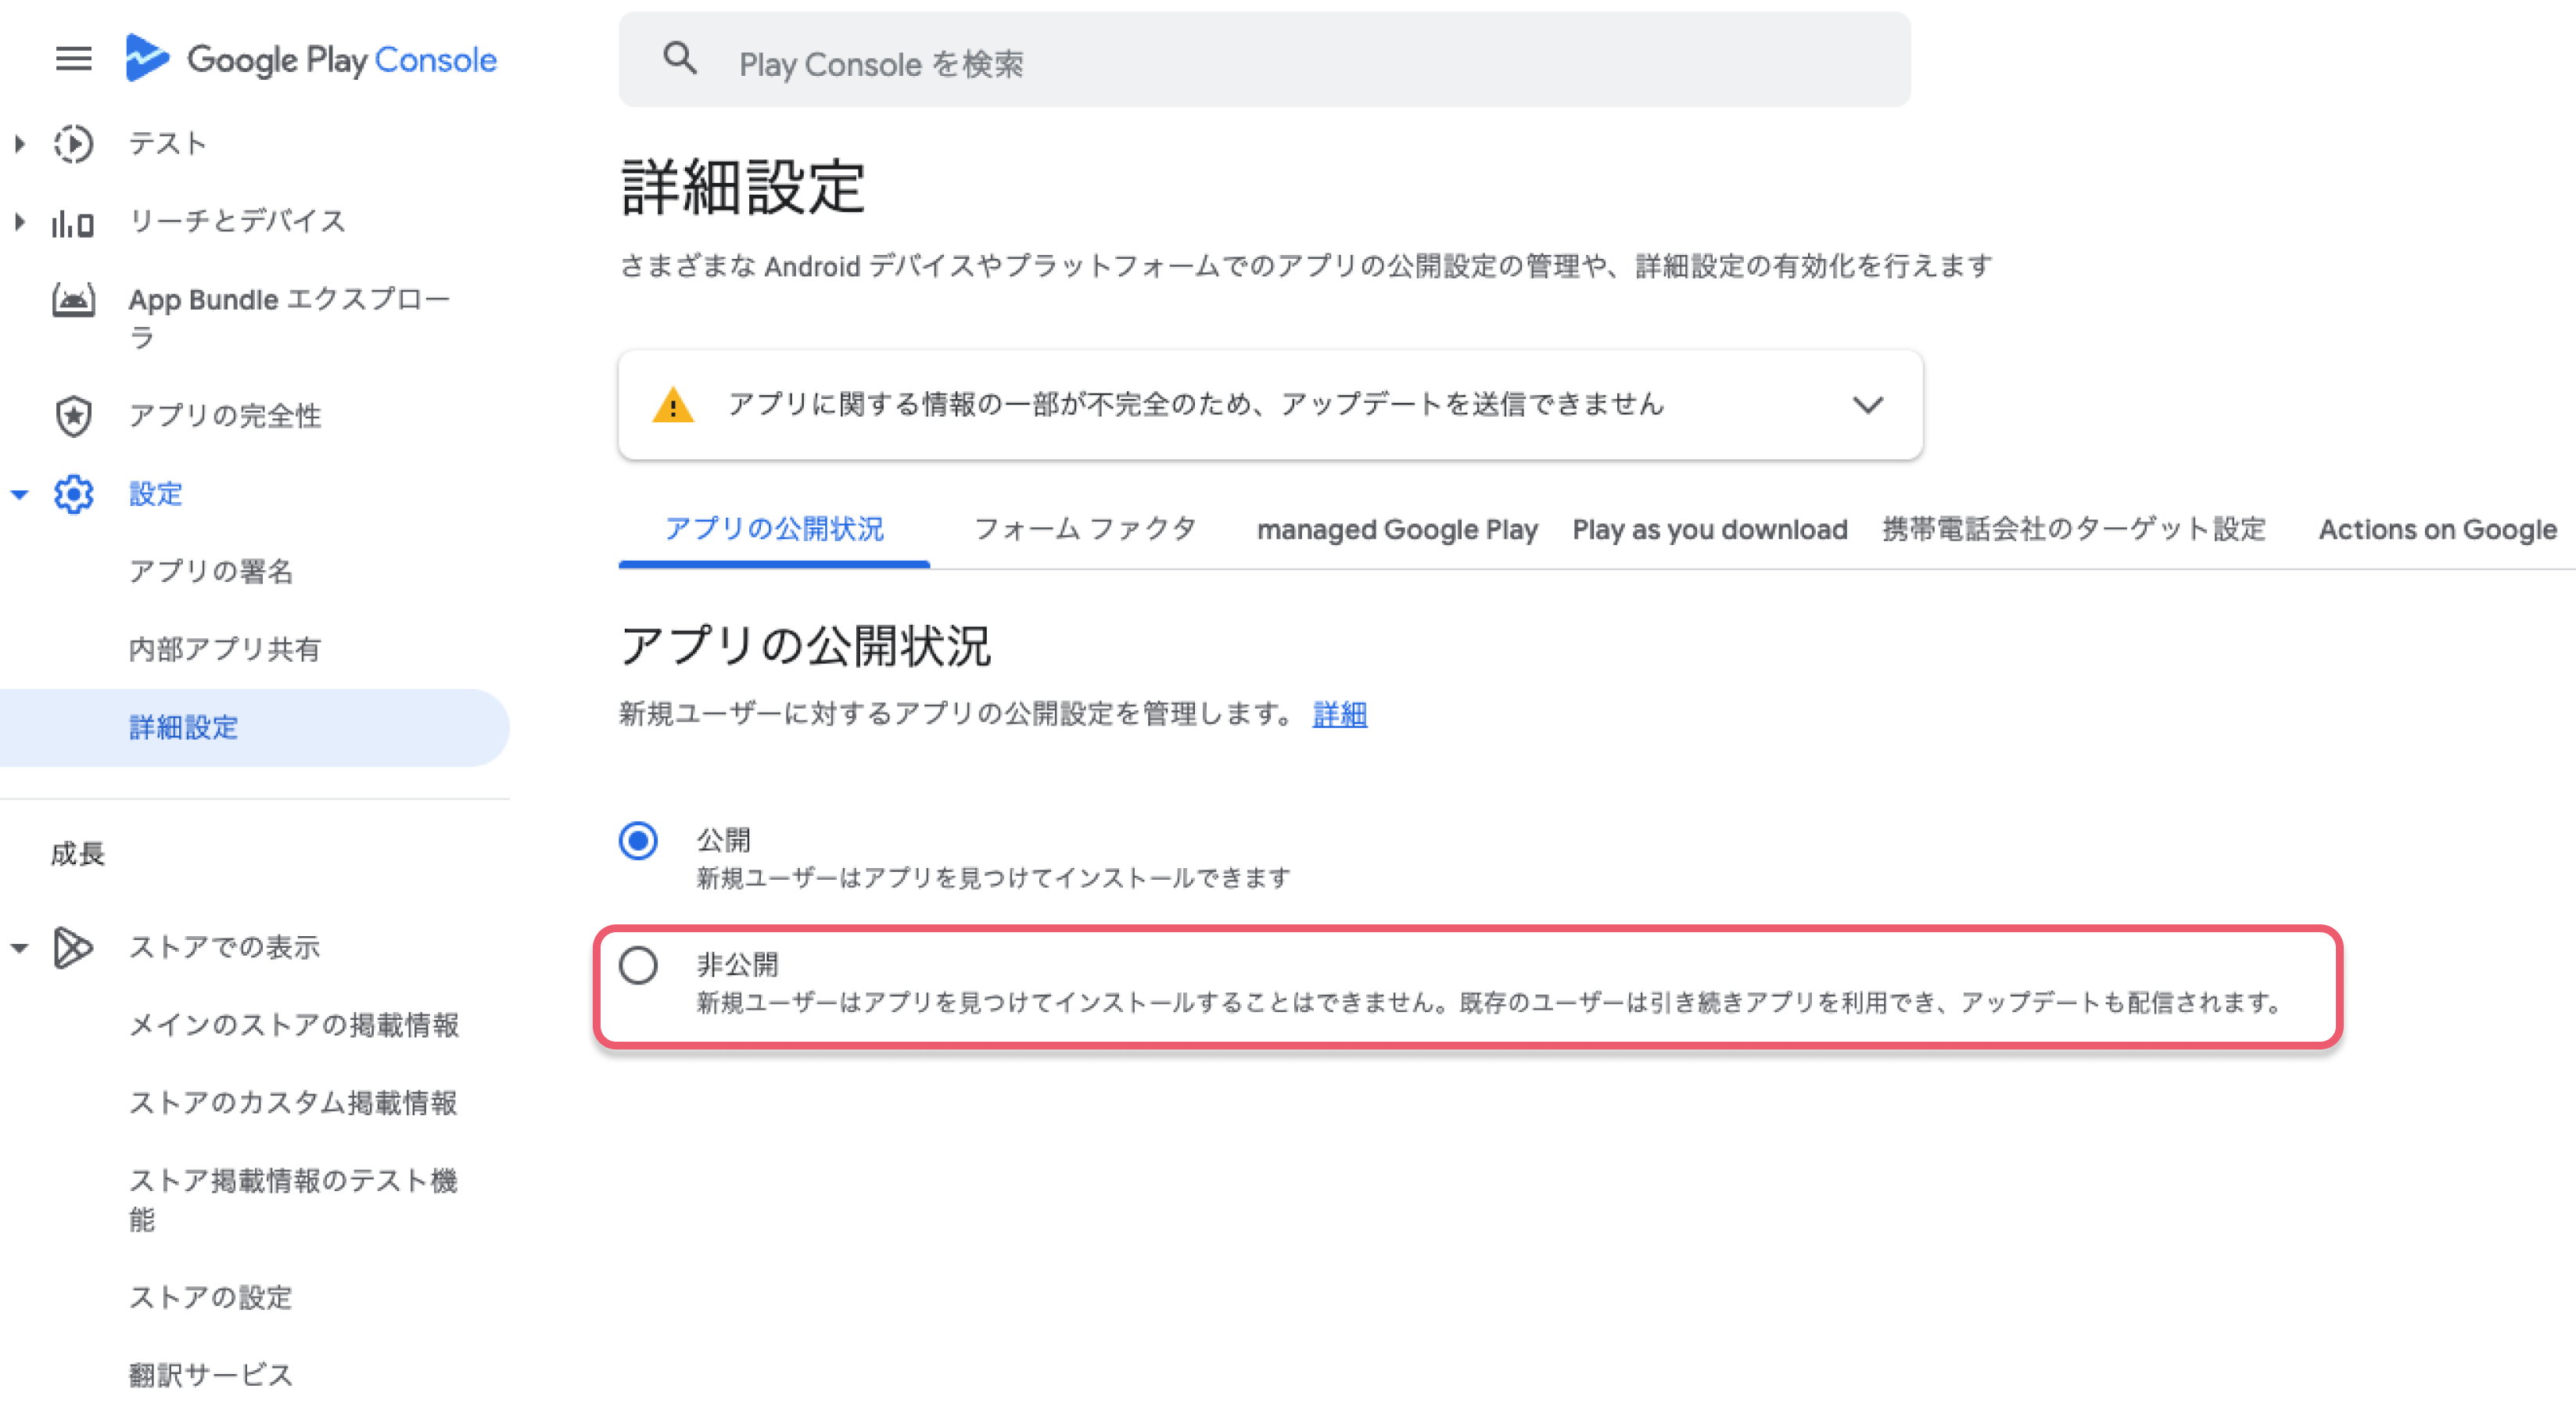Open ストアの設定 in sidebar

point(211,1297)
